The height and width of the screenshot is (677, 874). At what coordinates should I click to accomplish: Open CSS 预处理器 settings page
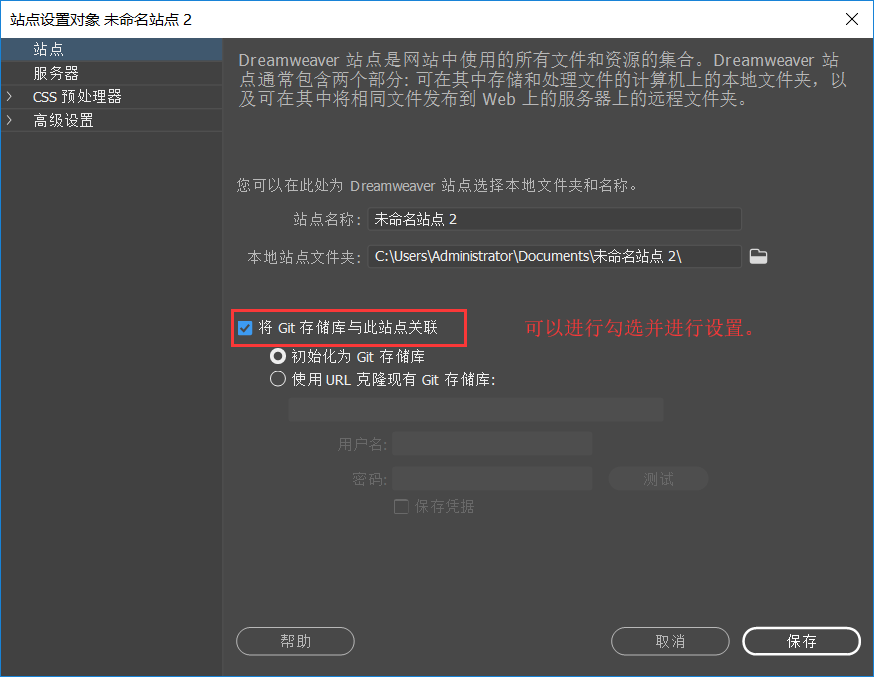(x=77, y=96)
